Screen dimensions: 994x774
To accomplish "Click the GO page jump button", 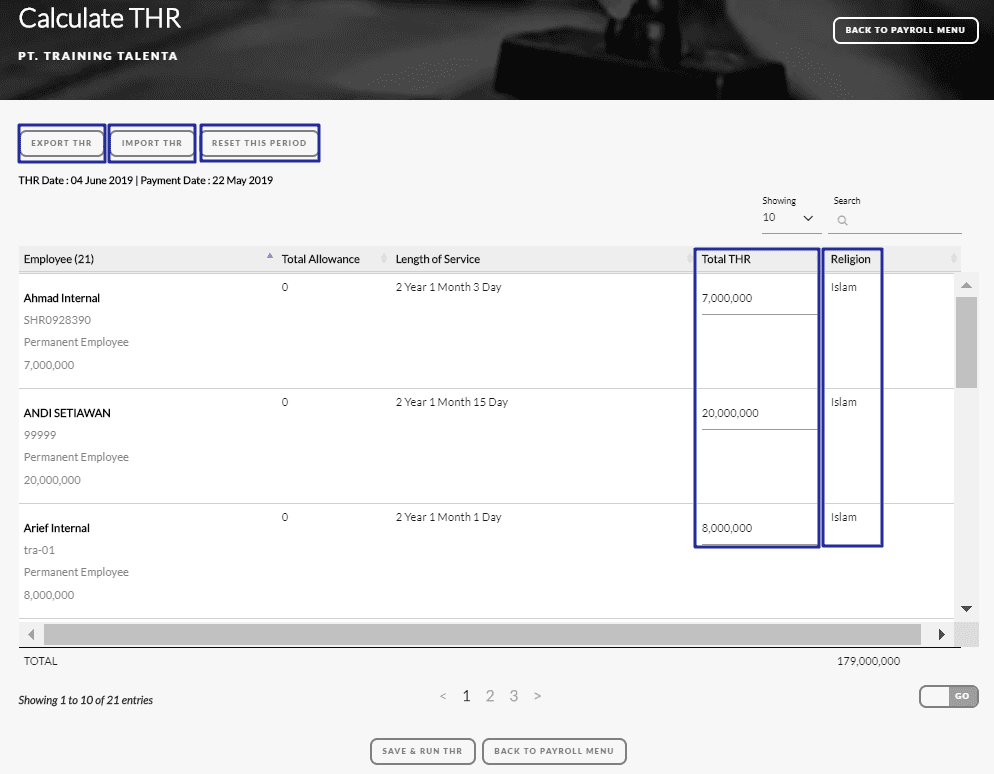I will (x=962, y=696).
